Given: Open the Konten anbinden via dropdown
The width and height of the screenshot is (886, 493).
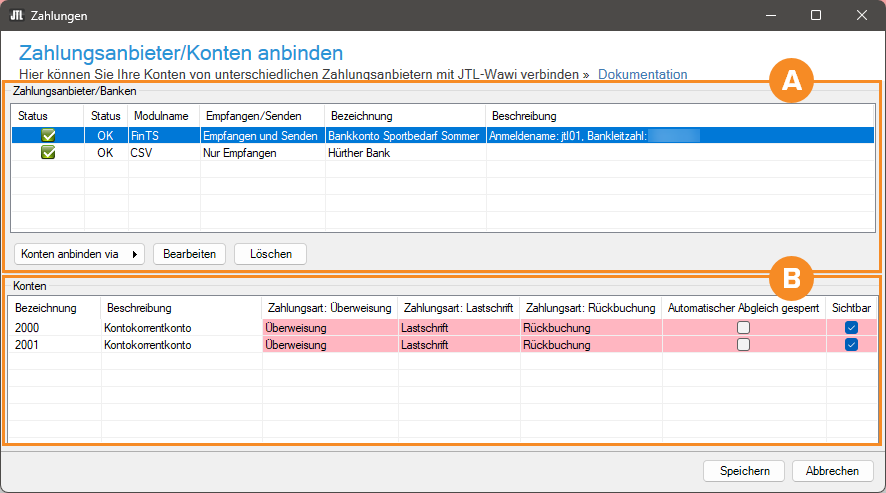Looking at the screenshot, I should (x=79, y=254).
